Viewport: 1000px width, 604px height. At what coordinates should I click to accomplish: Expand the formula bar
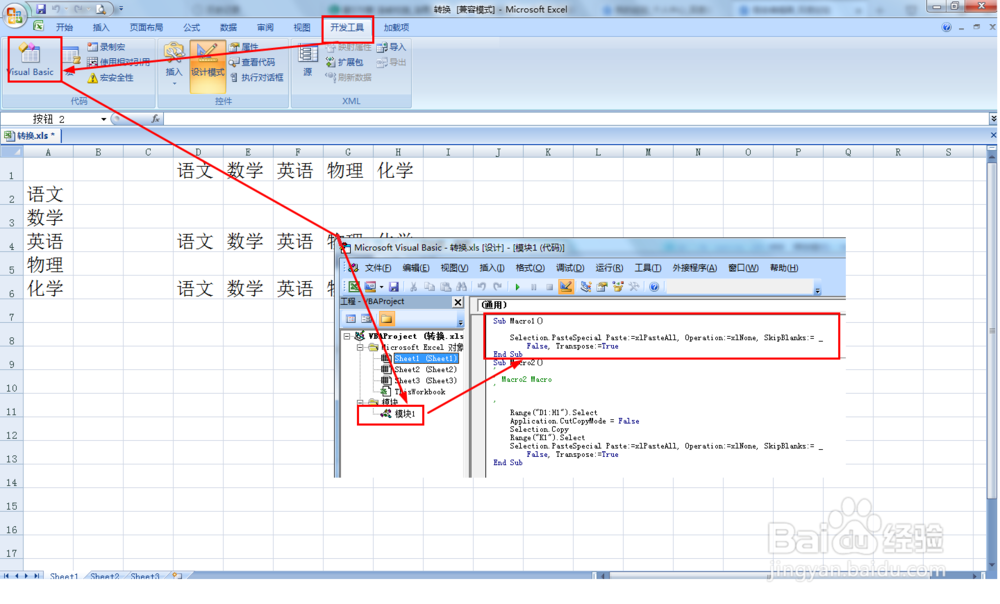(x=993, y=119)
